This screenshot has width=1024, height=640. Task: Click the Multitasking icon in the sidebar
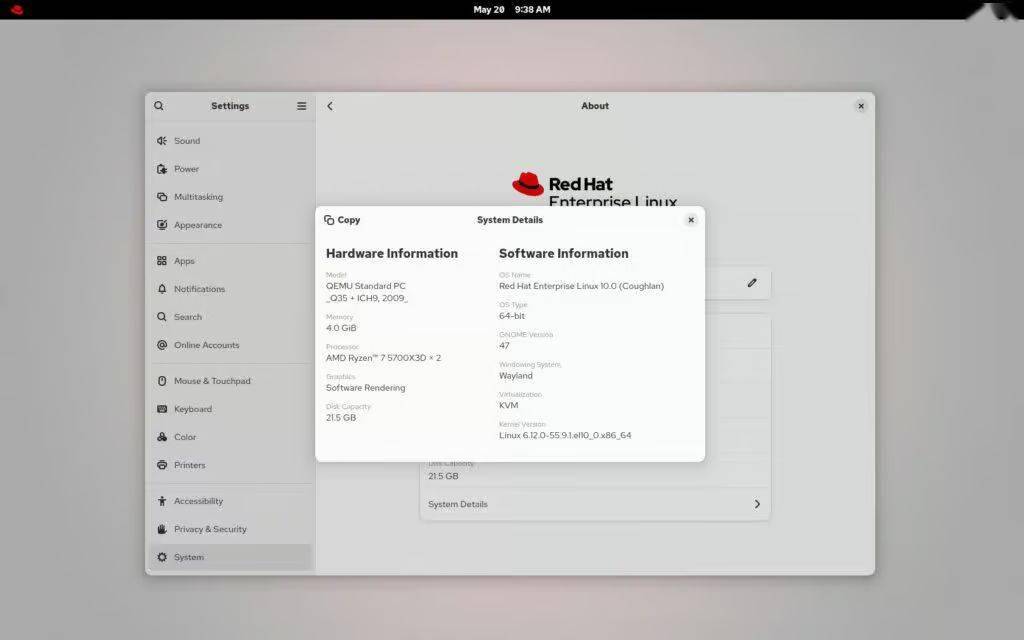[162, 197]
